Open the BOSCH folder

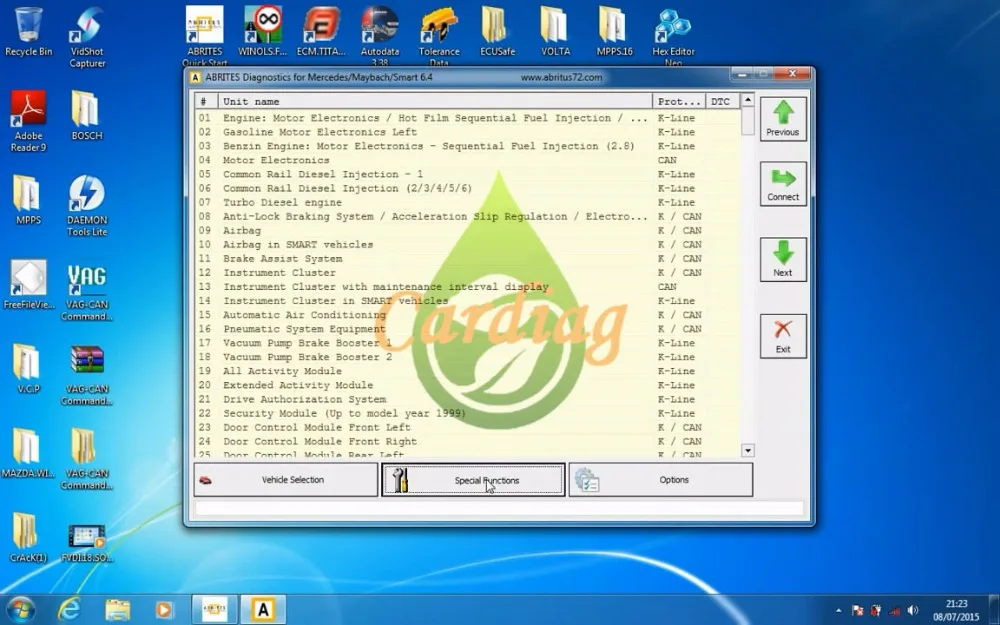pos(87,116)
